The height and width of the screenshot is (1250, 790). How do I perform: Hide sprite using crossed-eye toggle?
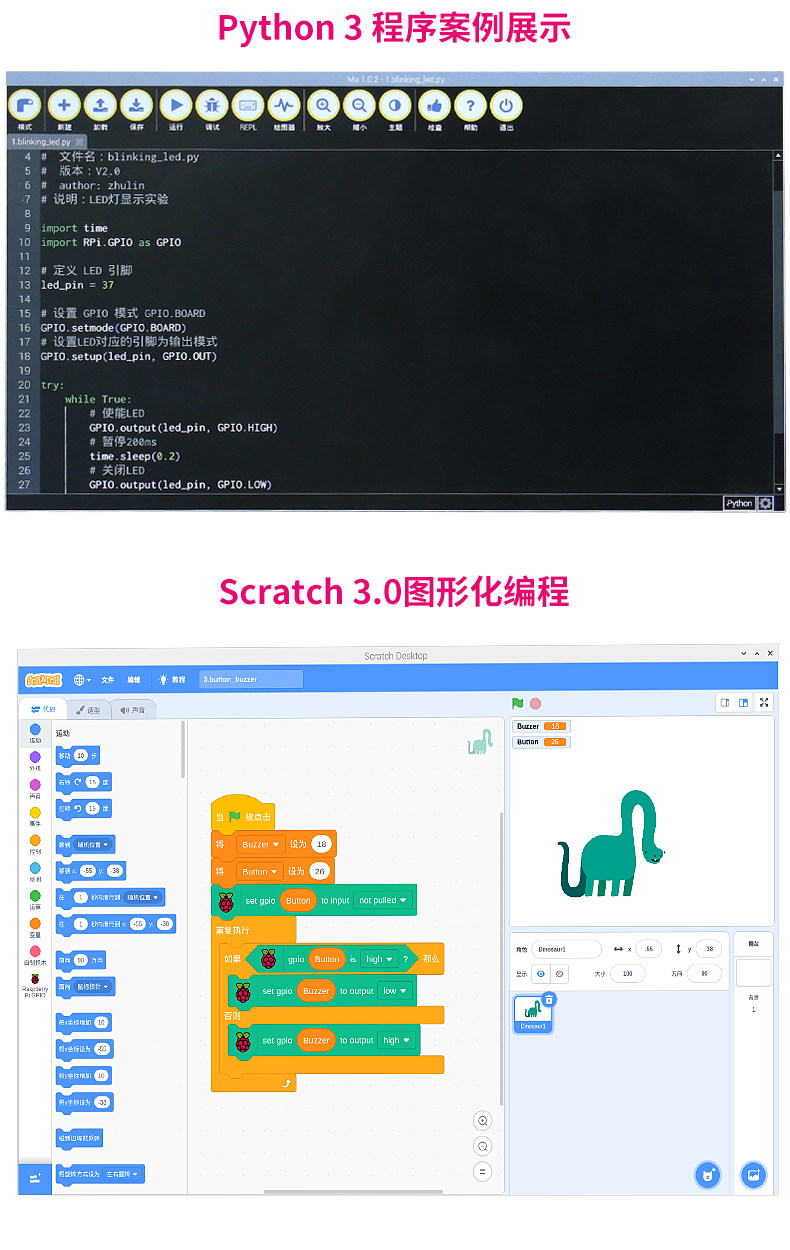(x=560, y=972)
